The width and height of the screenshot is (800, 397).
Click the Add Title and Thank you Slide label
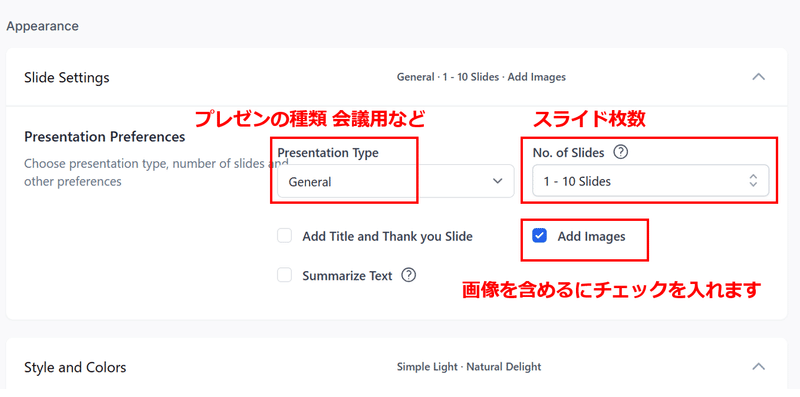[387, 237]
